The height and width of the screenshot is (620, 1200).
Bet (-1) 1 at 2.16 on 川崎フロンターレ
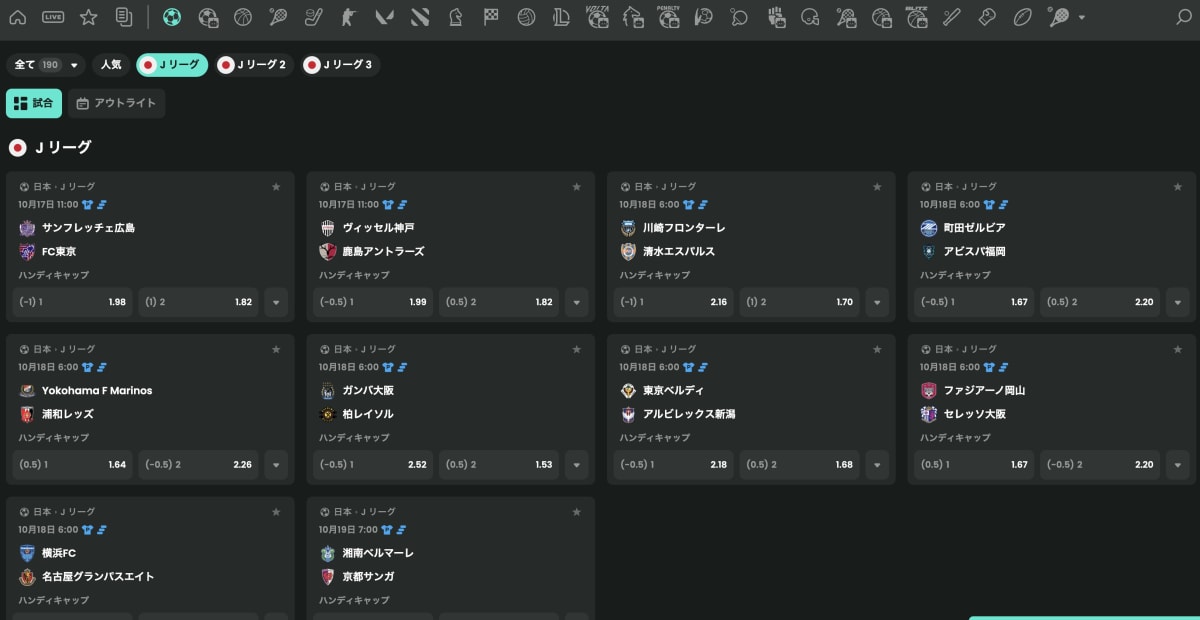click(675, 302)
